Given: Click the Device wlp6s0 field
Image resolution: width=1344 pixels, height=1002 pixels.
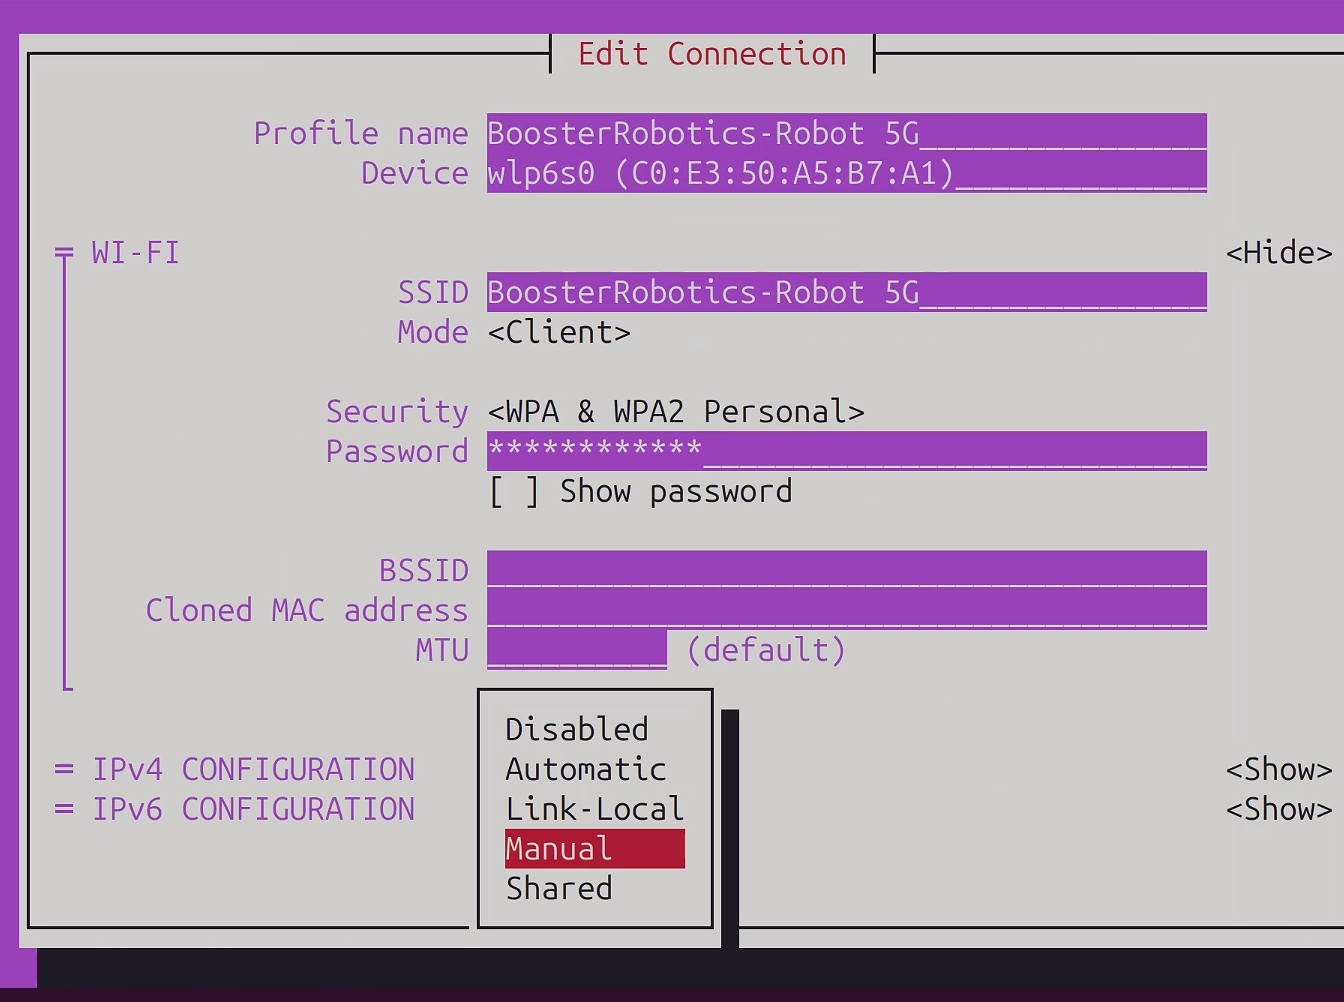Looking at the screenshot, I should tap(847, 172).
